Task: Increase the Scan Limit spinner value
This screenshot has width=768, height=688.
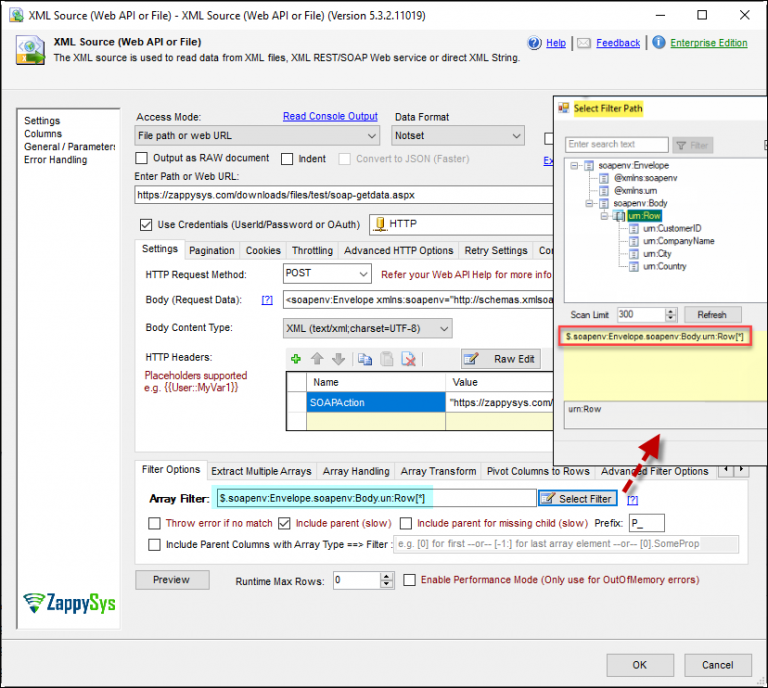Action: tap(671, 310)
